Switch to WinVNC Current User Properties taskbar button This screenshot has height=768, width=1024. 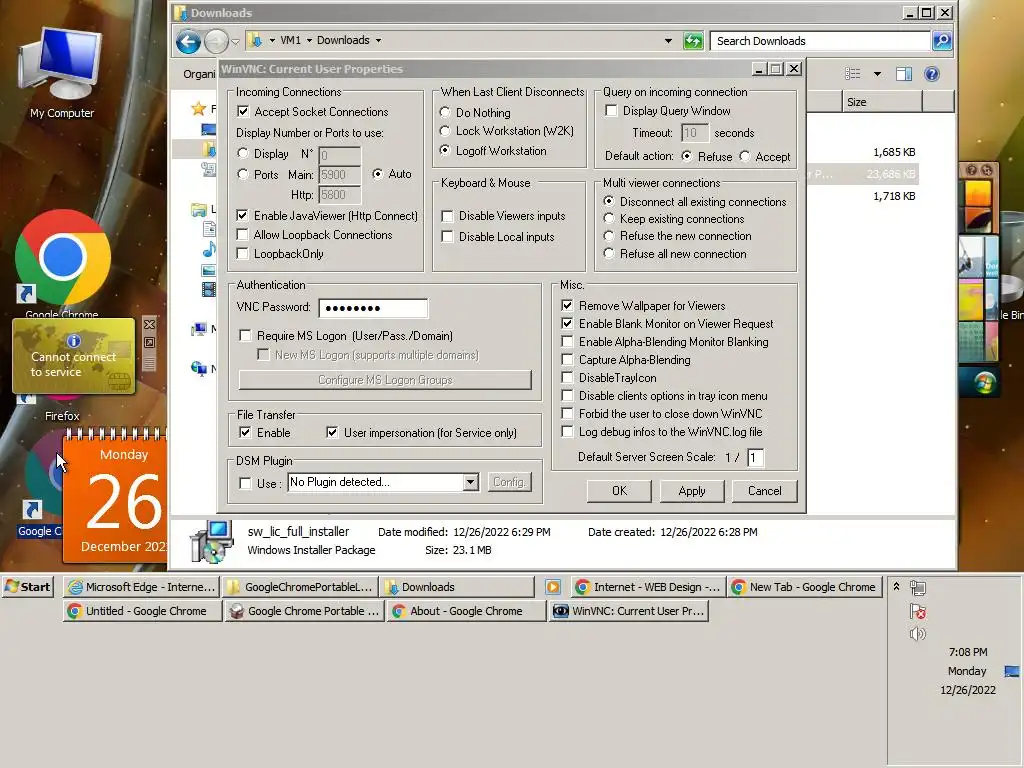628,611
